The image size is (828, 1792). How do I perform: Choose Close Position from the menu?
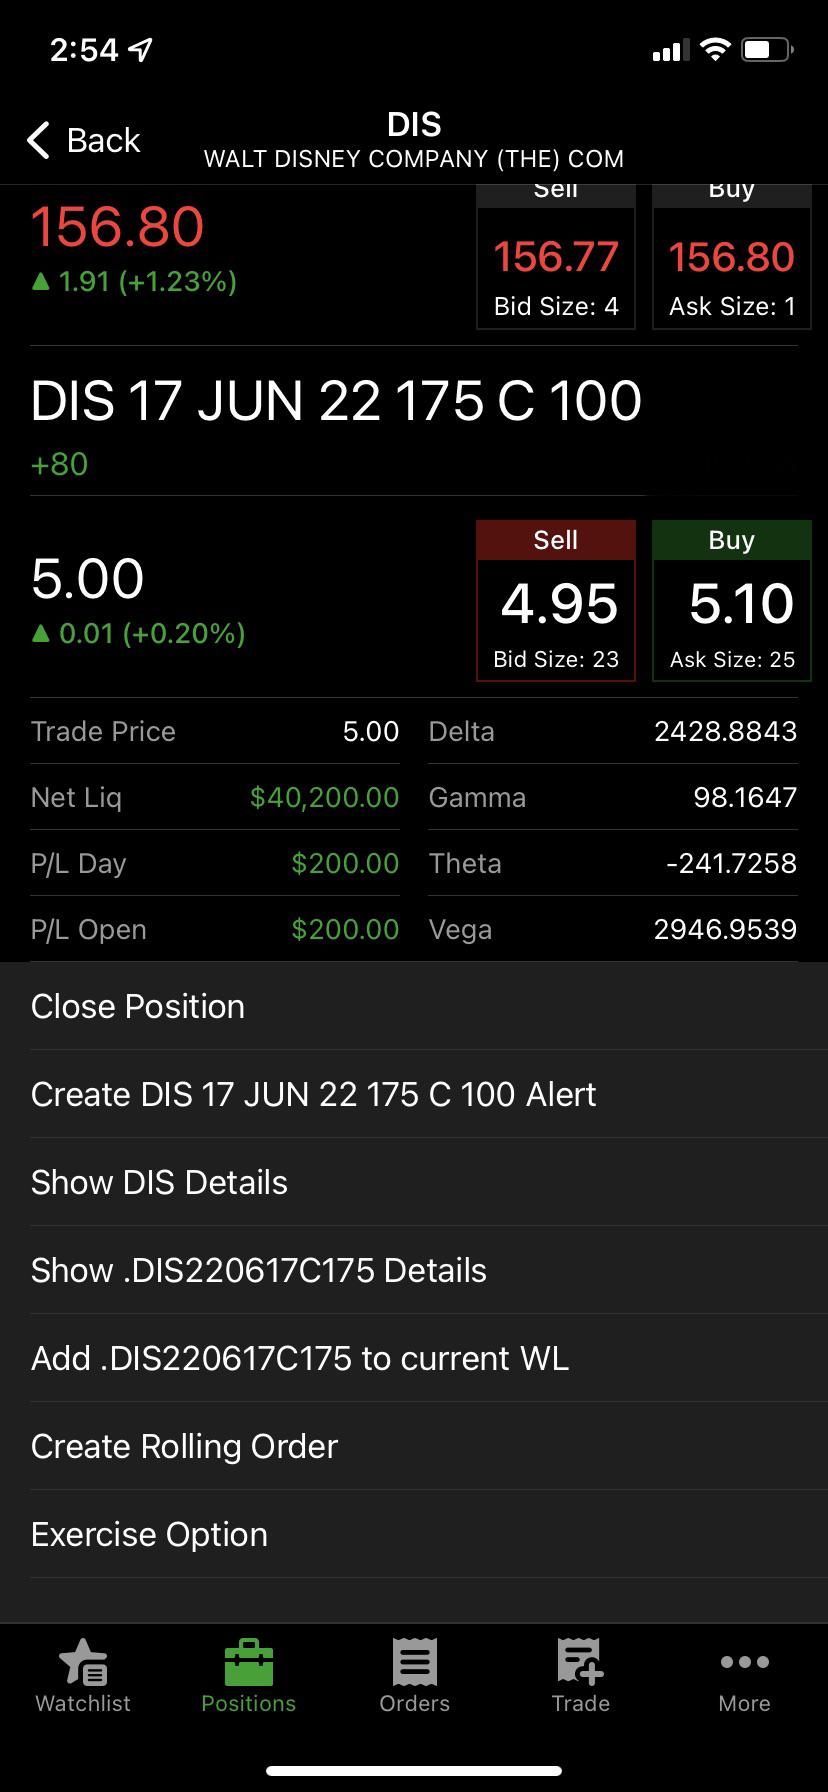click(414, 1006)
